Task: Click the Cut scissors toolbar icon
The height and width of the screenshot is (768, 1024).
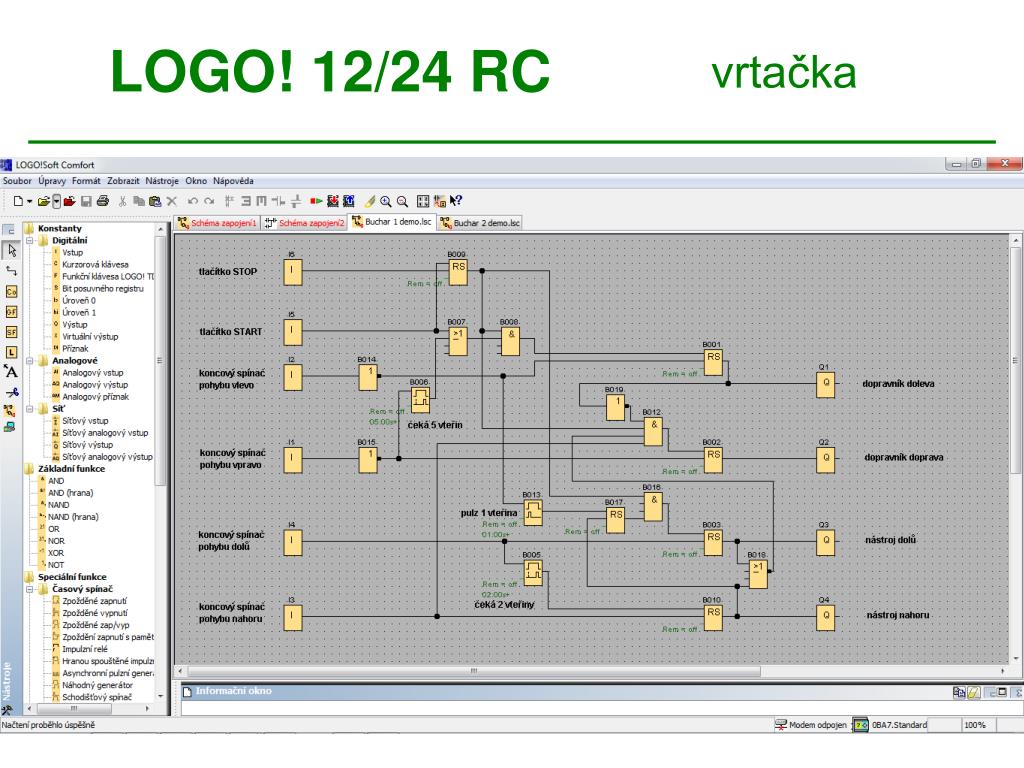Action: pos(122,201)
